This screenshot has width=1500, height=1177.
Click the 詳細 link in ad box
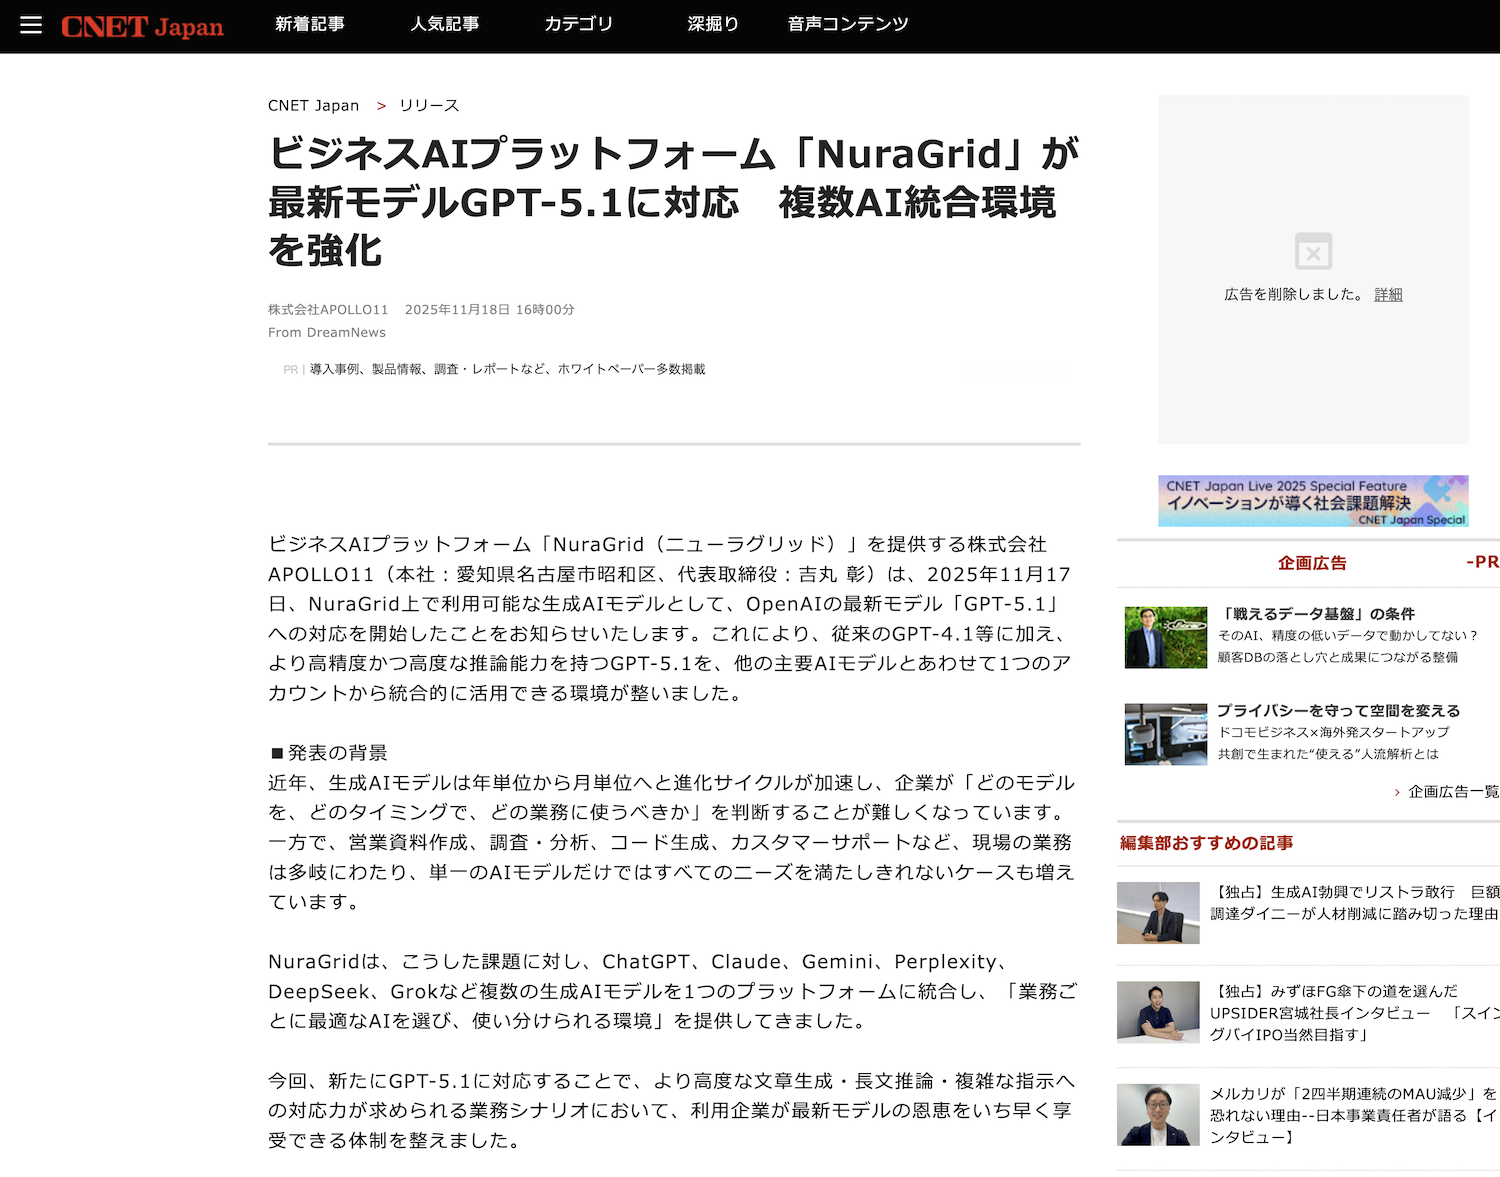tap(1388, 295)
